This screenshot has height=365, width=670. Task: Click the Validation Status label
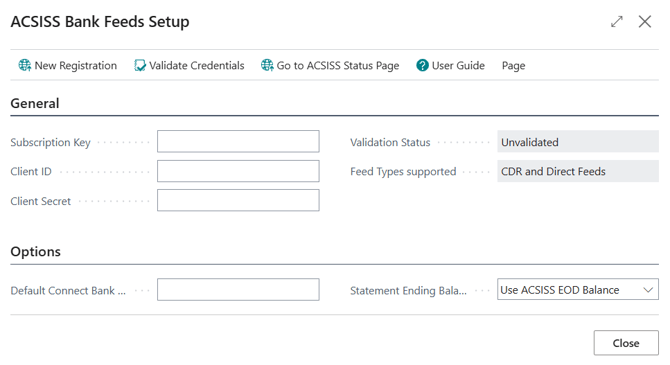click(x=390, y=142)
